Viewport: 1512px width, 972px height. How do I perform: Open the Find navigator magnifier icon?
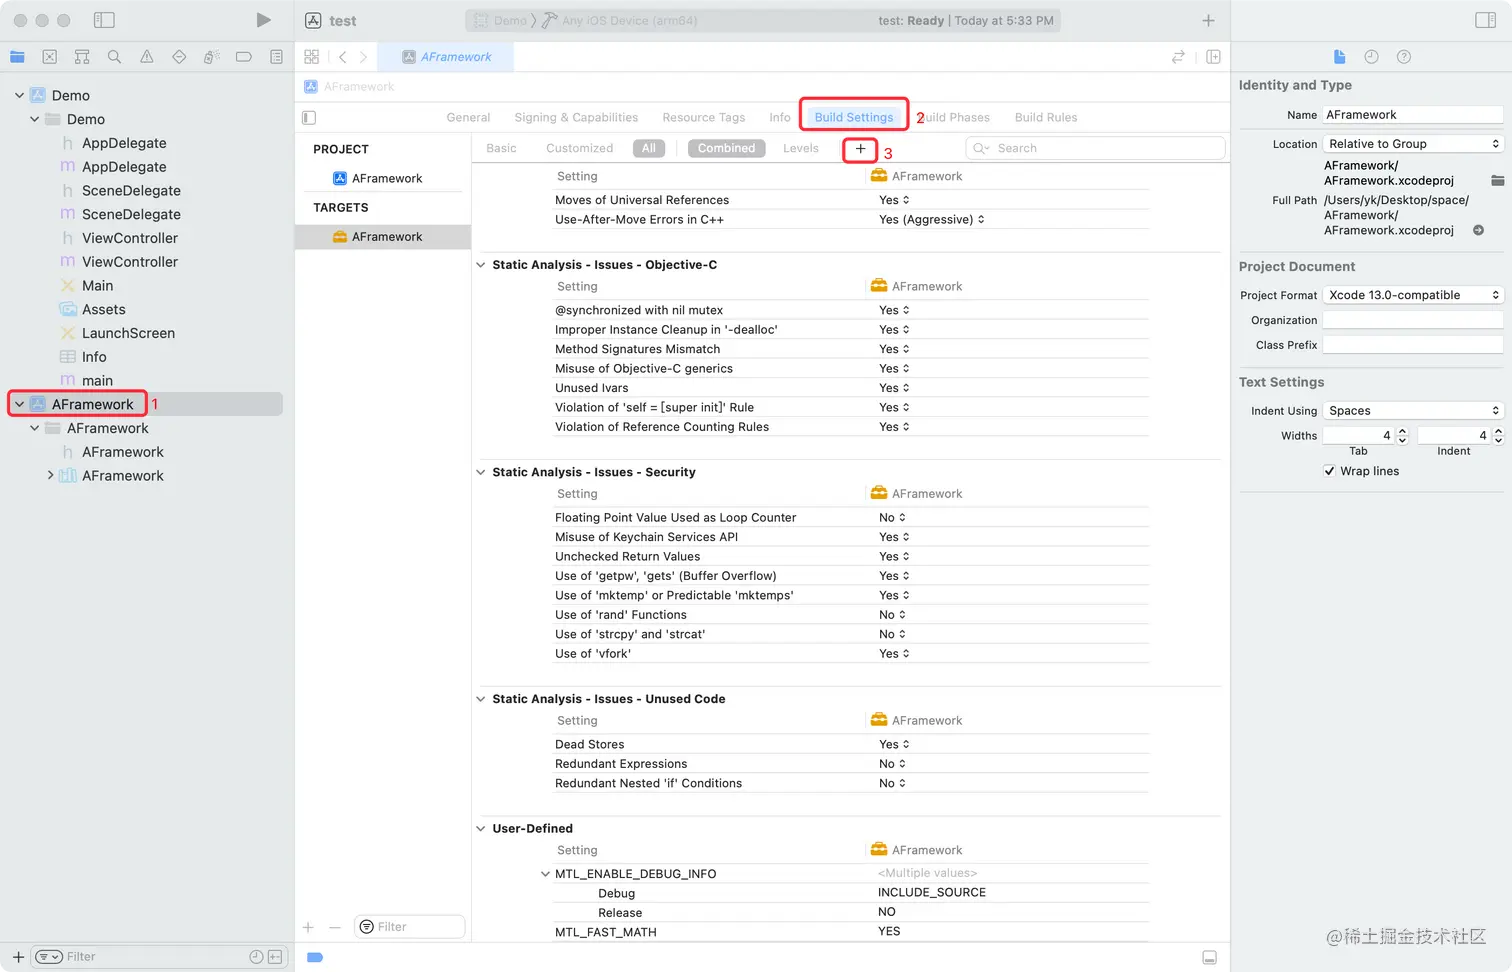(x=114, y=57)
